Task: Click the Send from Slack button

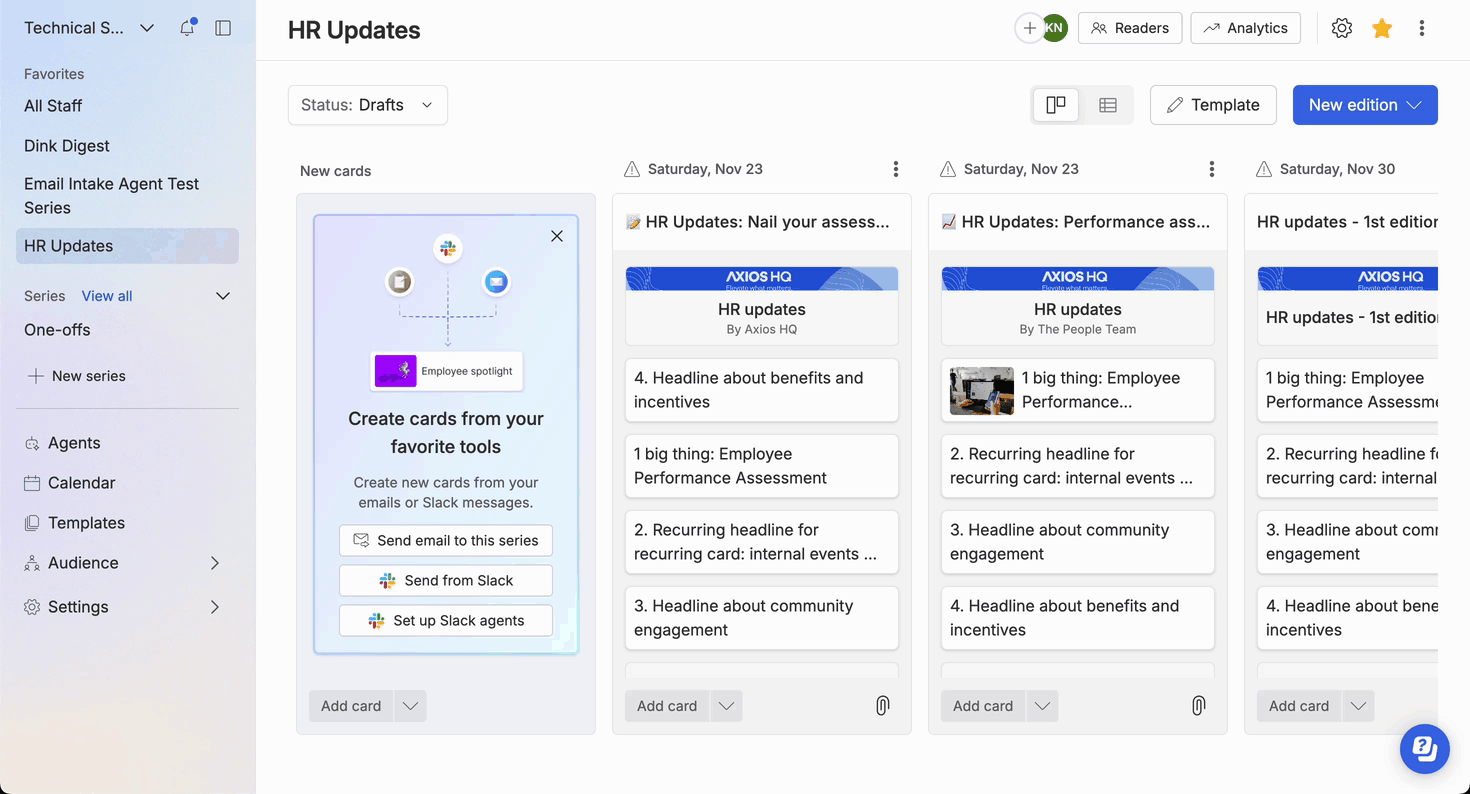Action: pos(446,580)
